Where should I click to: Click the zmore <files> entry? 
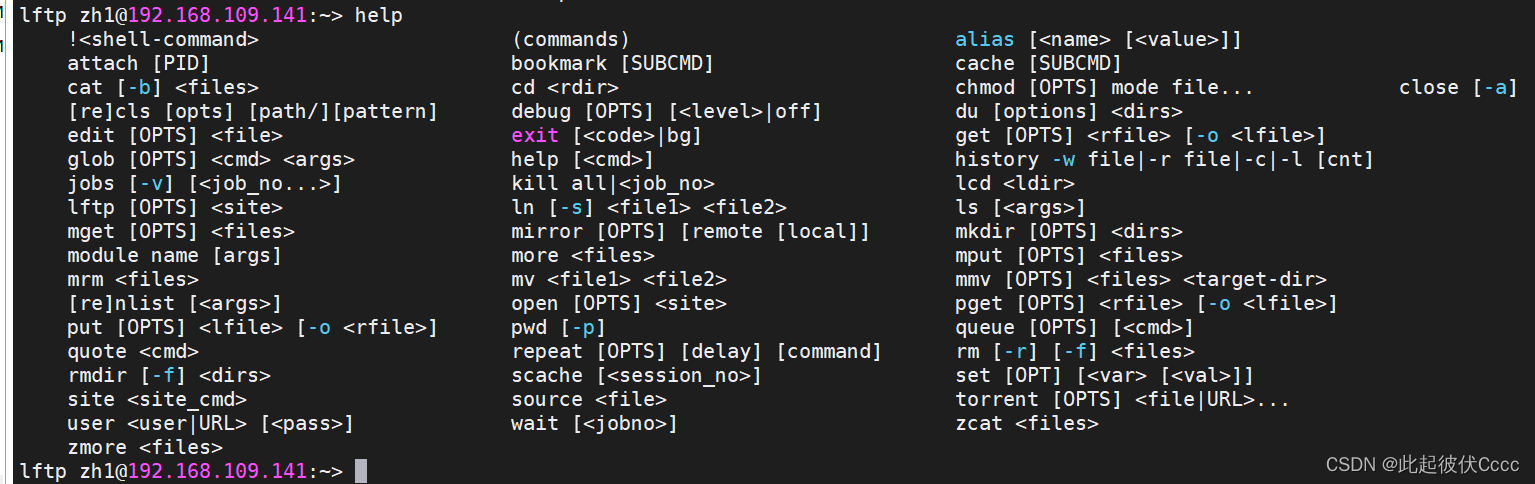[145, 447]
